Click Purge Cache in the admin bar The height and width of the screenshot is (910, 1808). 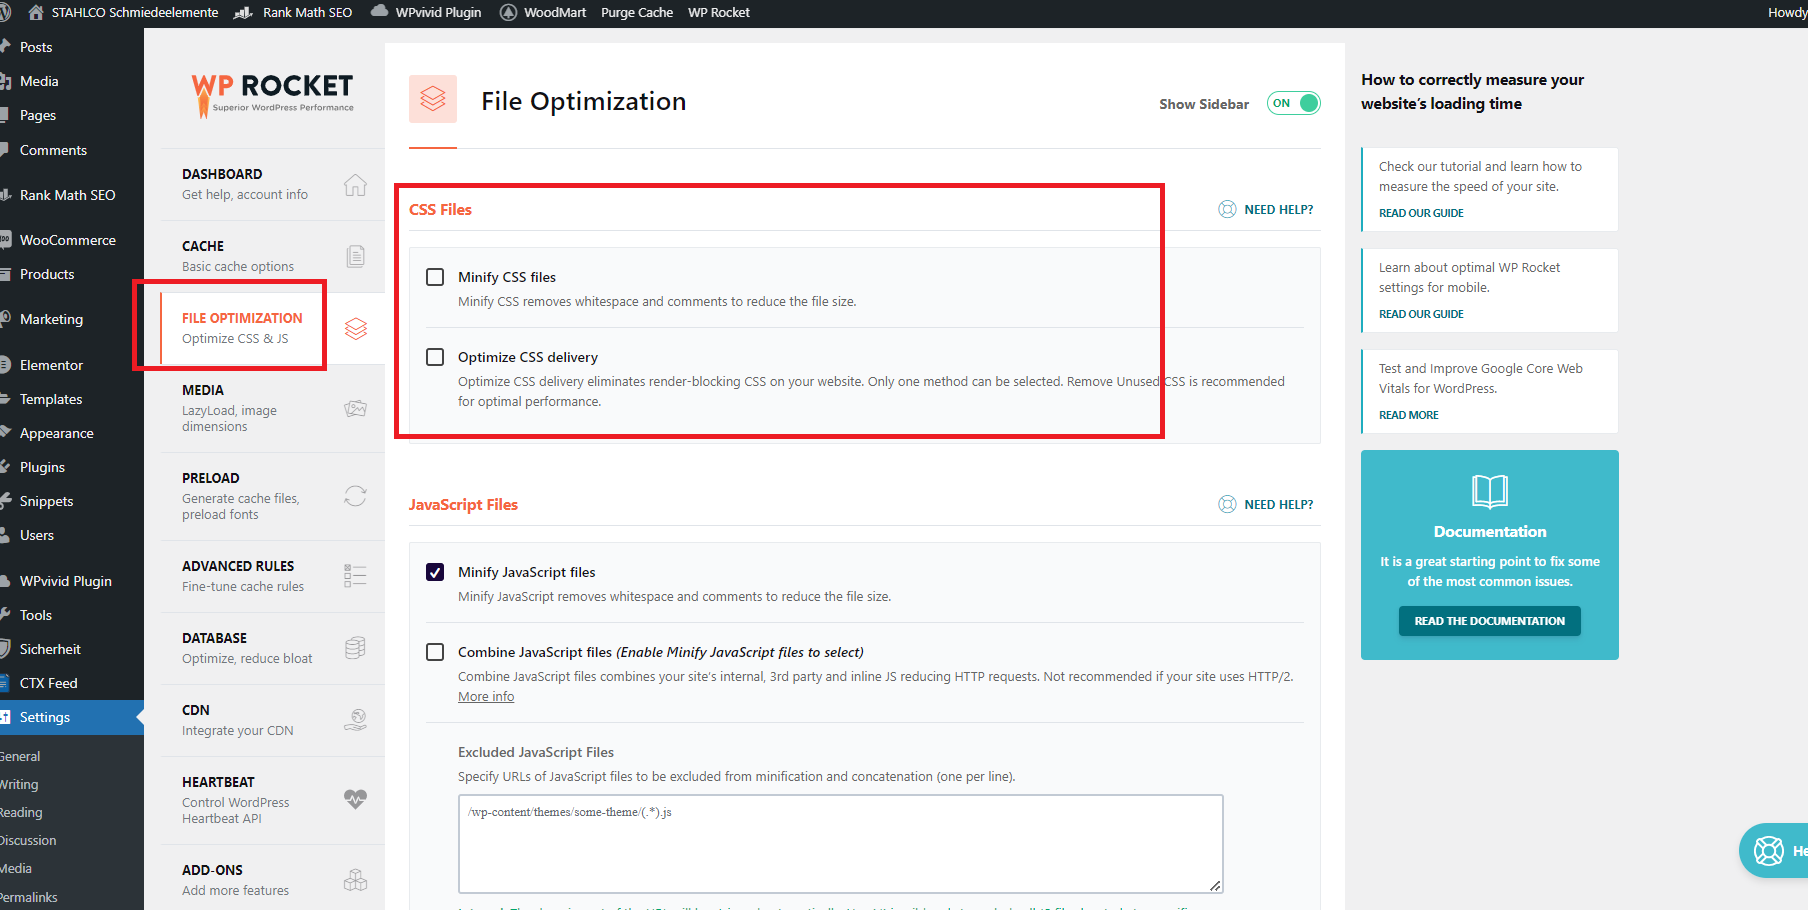637,12
